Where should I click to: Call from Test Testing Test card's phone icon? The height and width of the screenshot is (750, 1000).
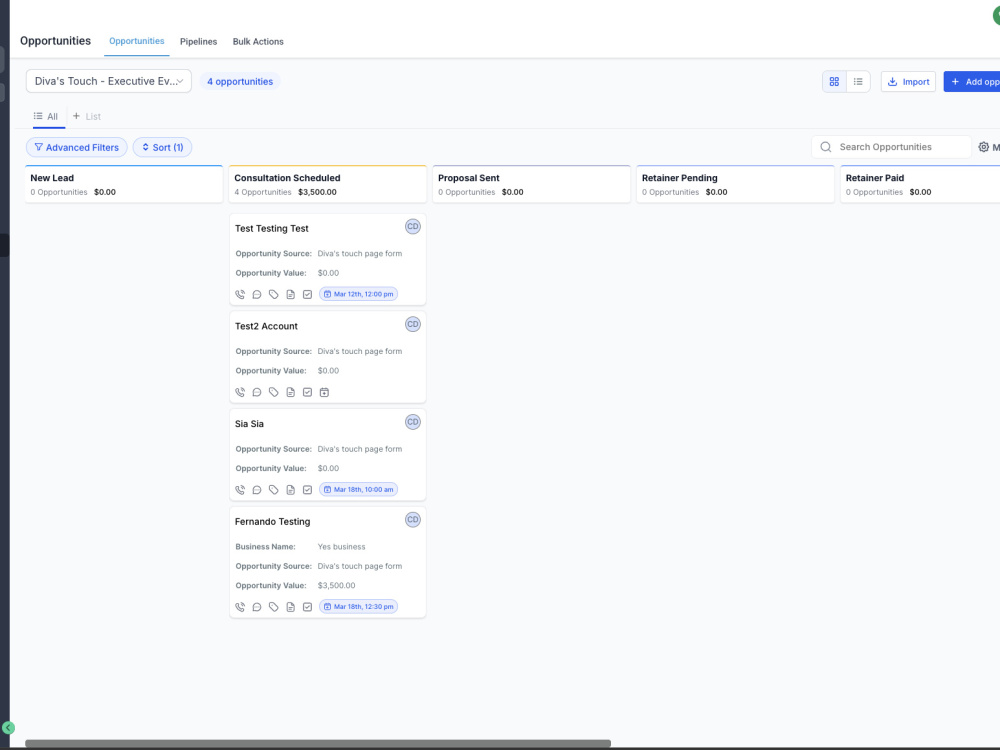coord(240,295)
